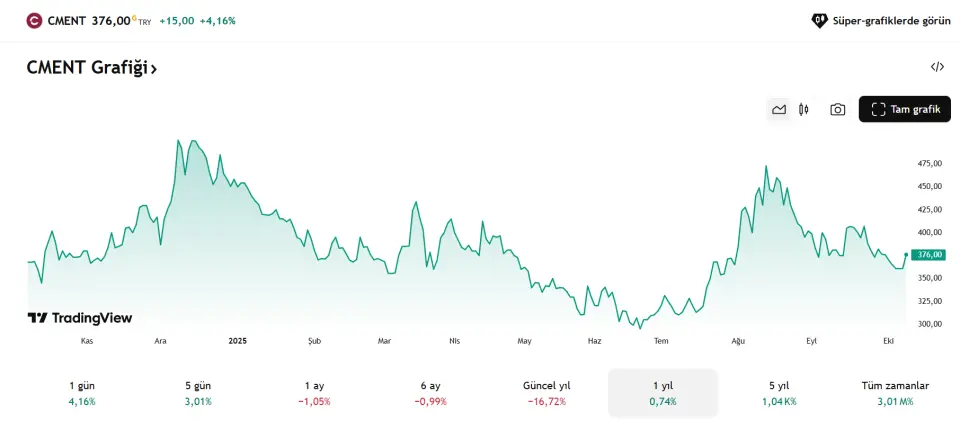Switch to area chart style

click(779, 110)
